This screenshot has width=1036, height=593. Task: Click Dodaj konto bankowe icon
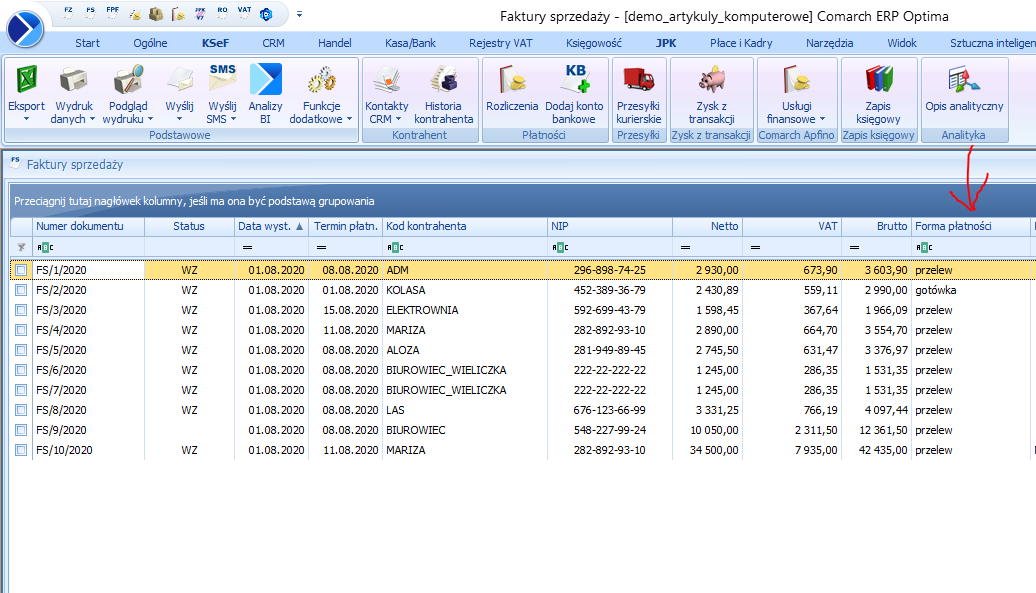pos(574,79)
